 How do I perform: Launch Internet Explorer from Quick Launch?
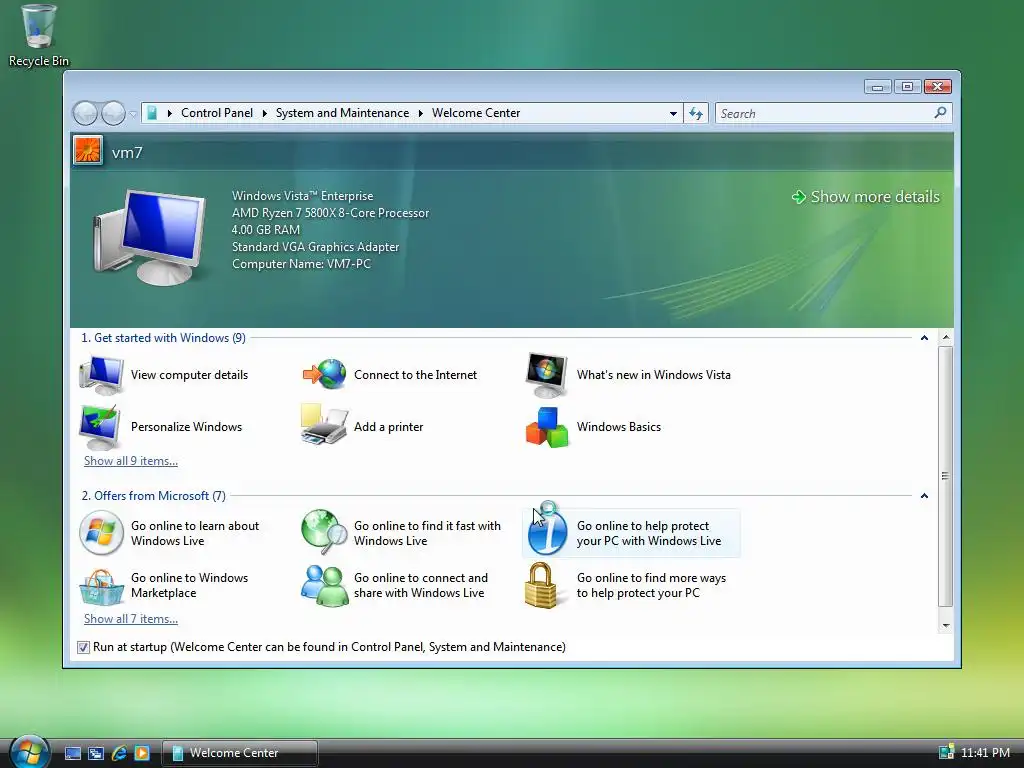[119, 753]
